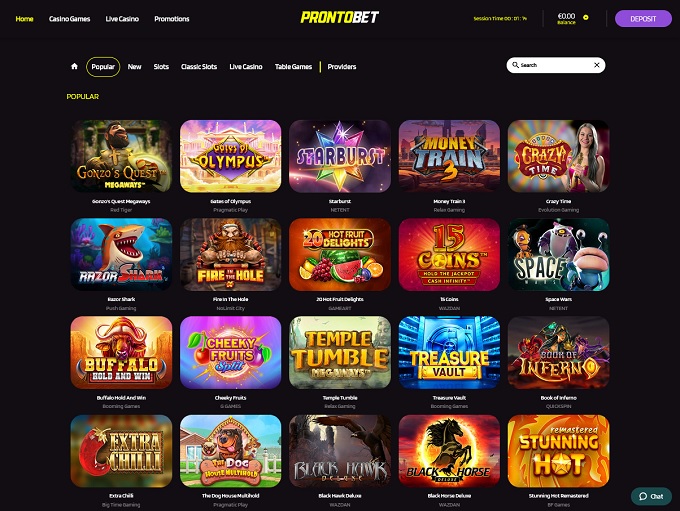Image resolution: width=680 pixels, height=511 pixels.
Task: Open the Crazy Time live game
Action: point(558,156)
